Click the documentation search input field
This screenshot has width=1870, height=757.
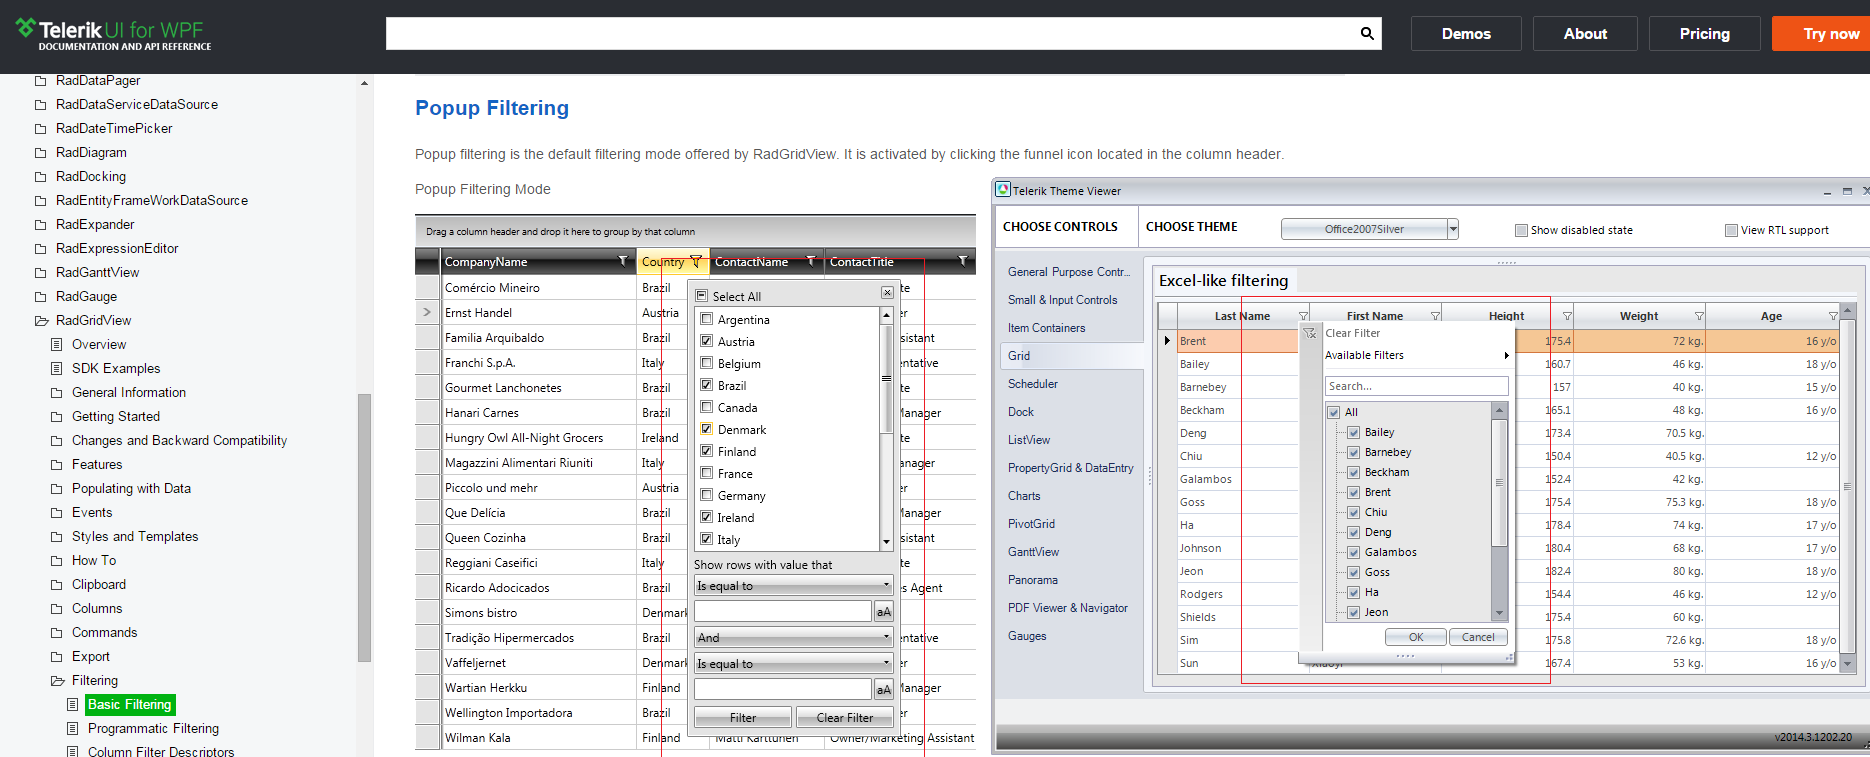point(871,33)
